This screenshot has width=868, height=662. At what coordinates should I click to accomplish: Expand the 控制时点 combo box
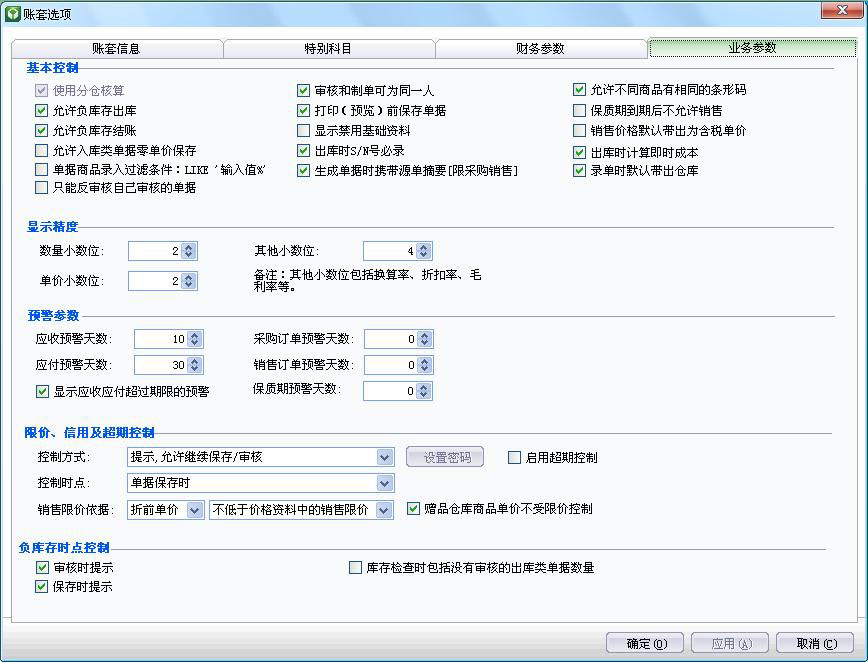pyautogui.click(x=386, y=485)
